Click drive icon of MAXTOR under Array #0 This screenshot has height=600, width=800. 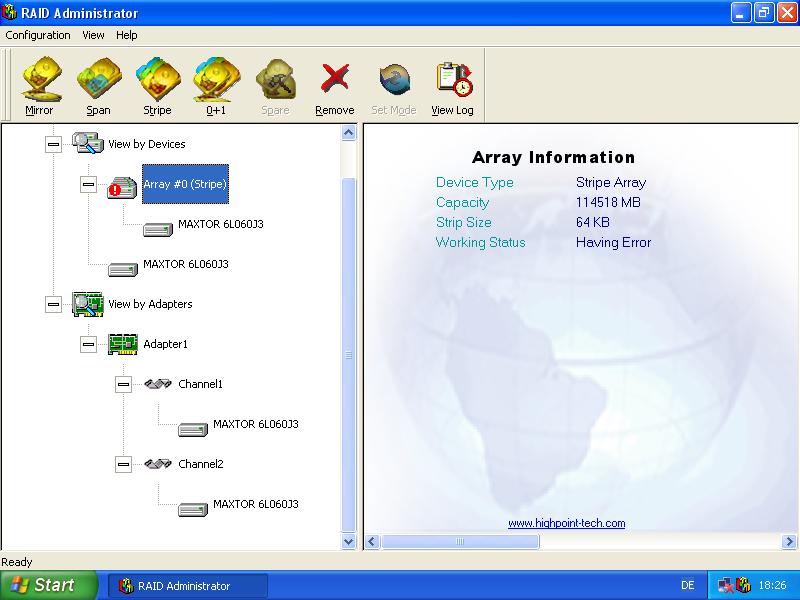(x=158, y=230)
